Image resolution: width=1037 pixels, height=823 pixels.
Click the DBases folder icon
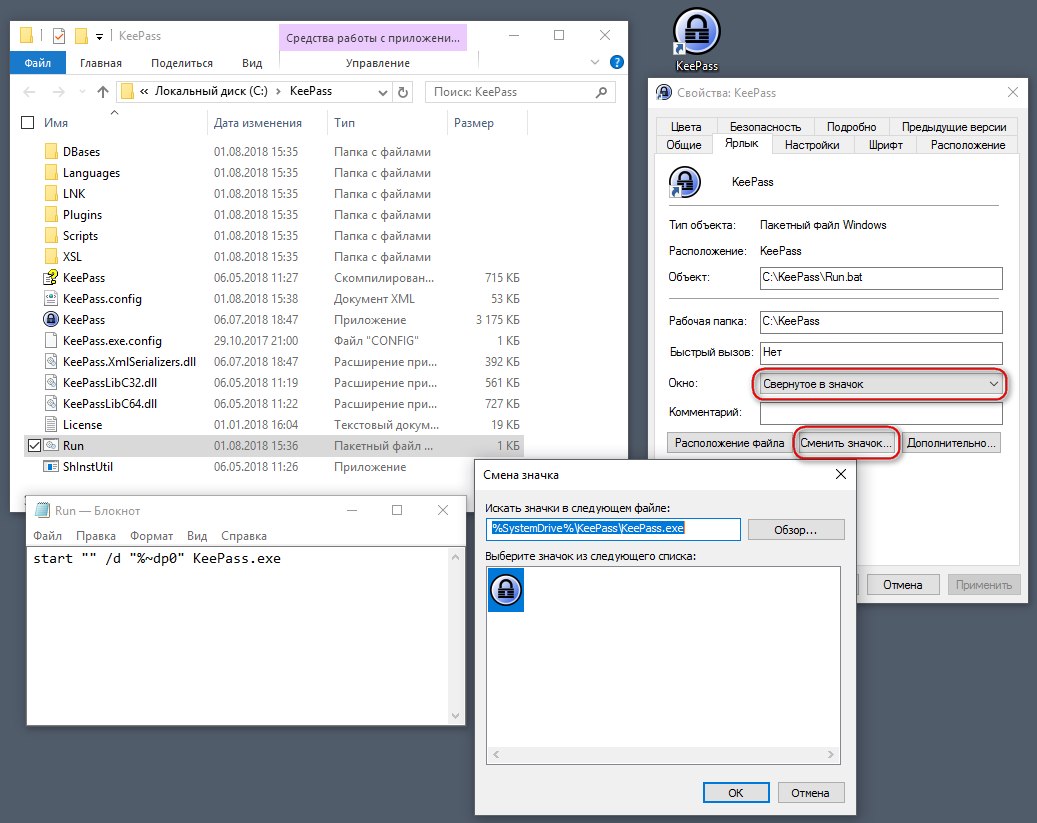(x=51, y=152)
